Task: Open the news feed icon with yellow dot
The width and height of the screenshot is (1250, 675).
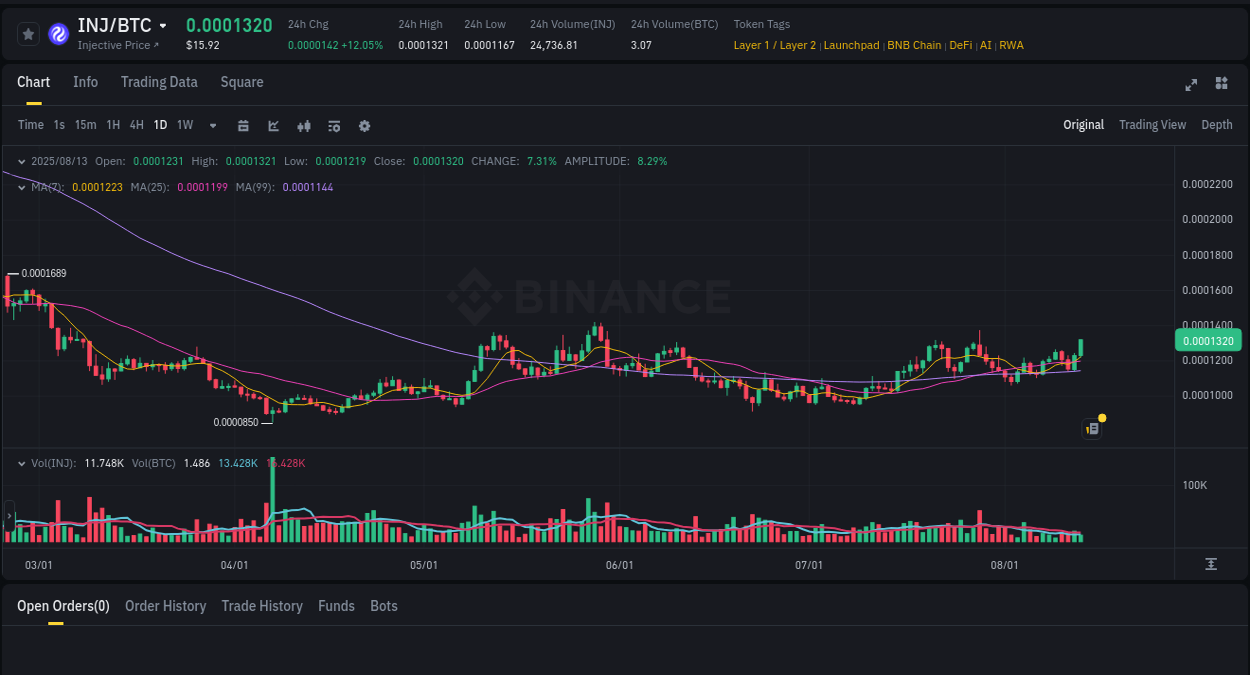Action: (x=1091, y=428)
